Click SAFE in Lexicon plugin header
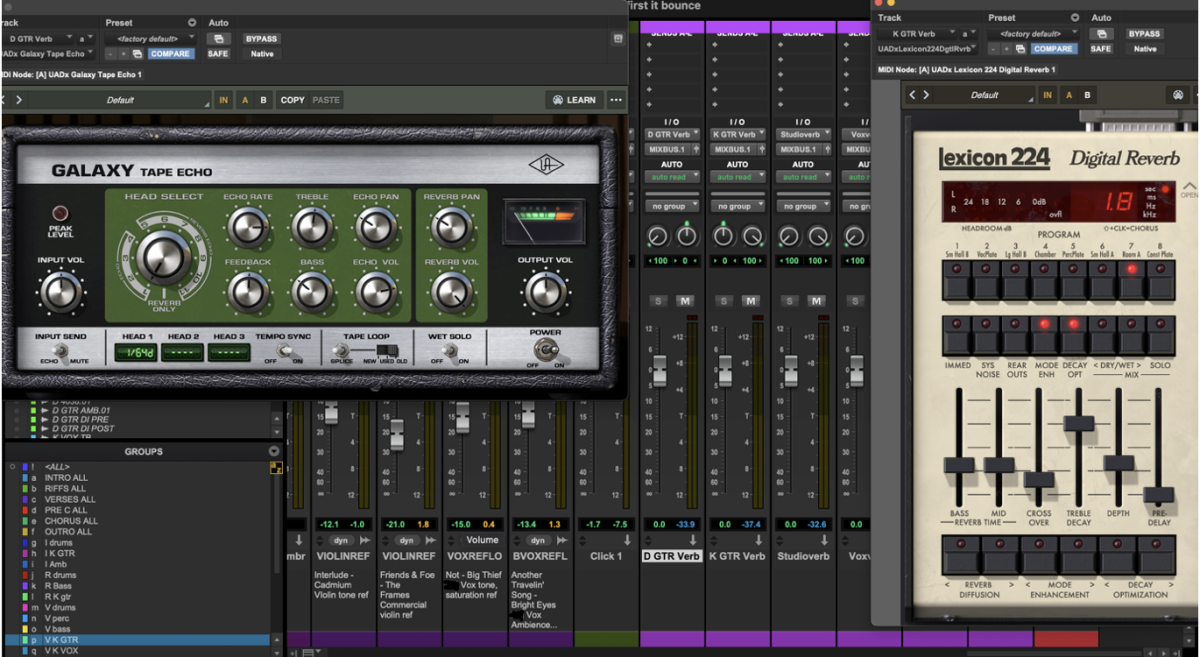The image size is (1200, 657). [x=1101, y=48]
